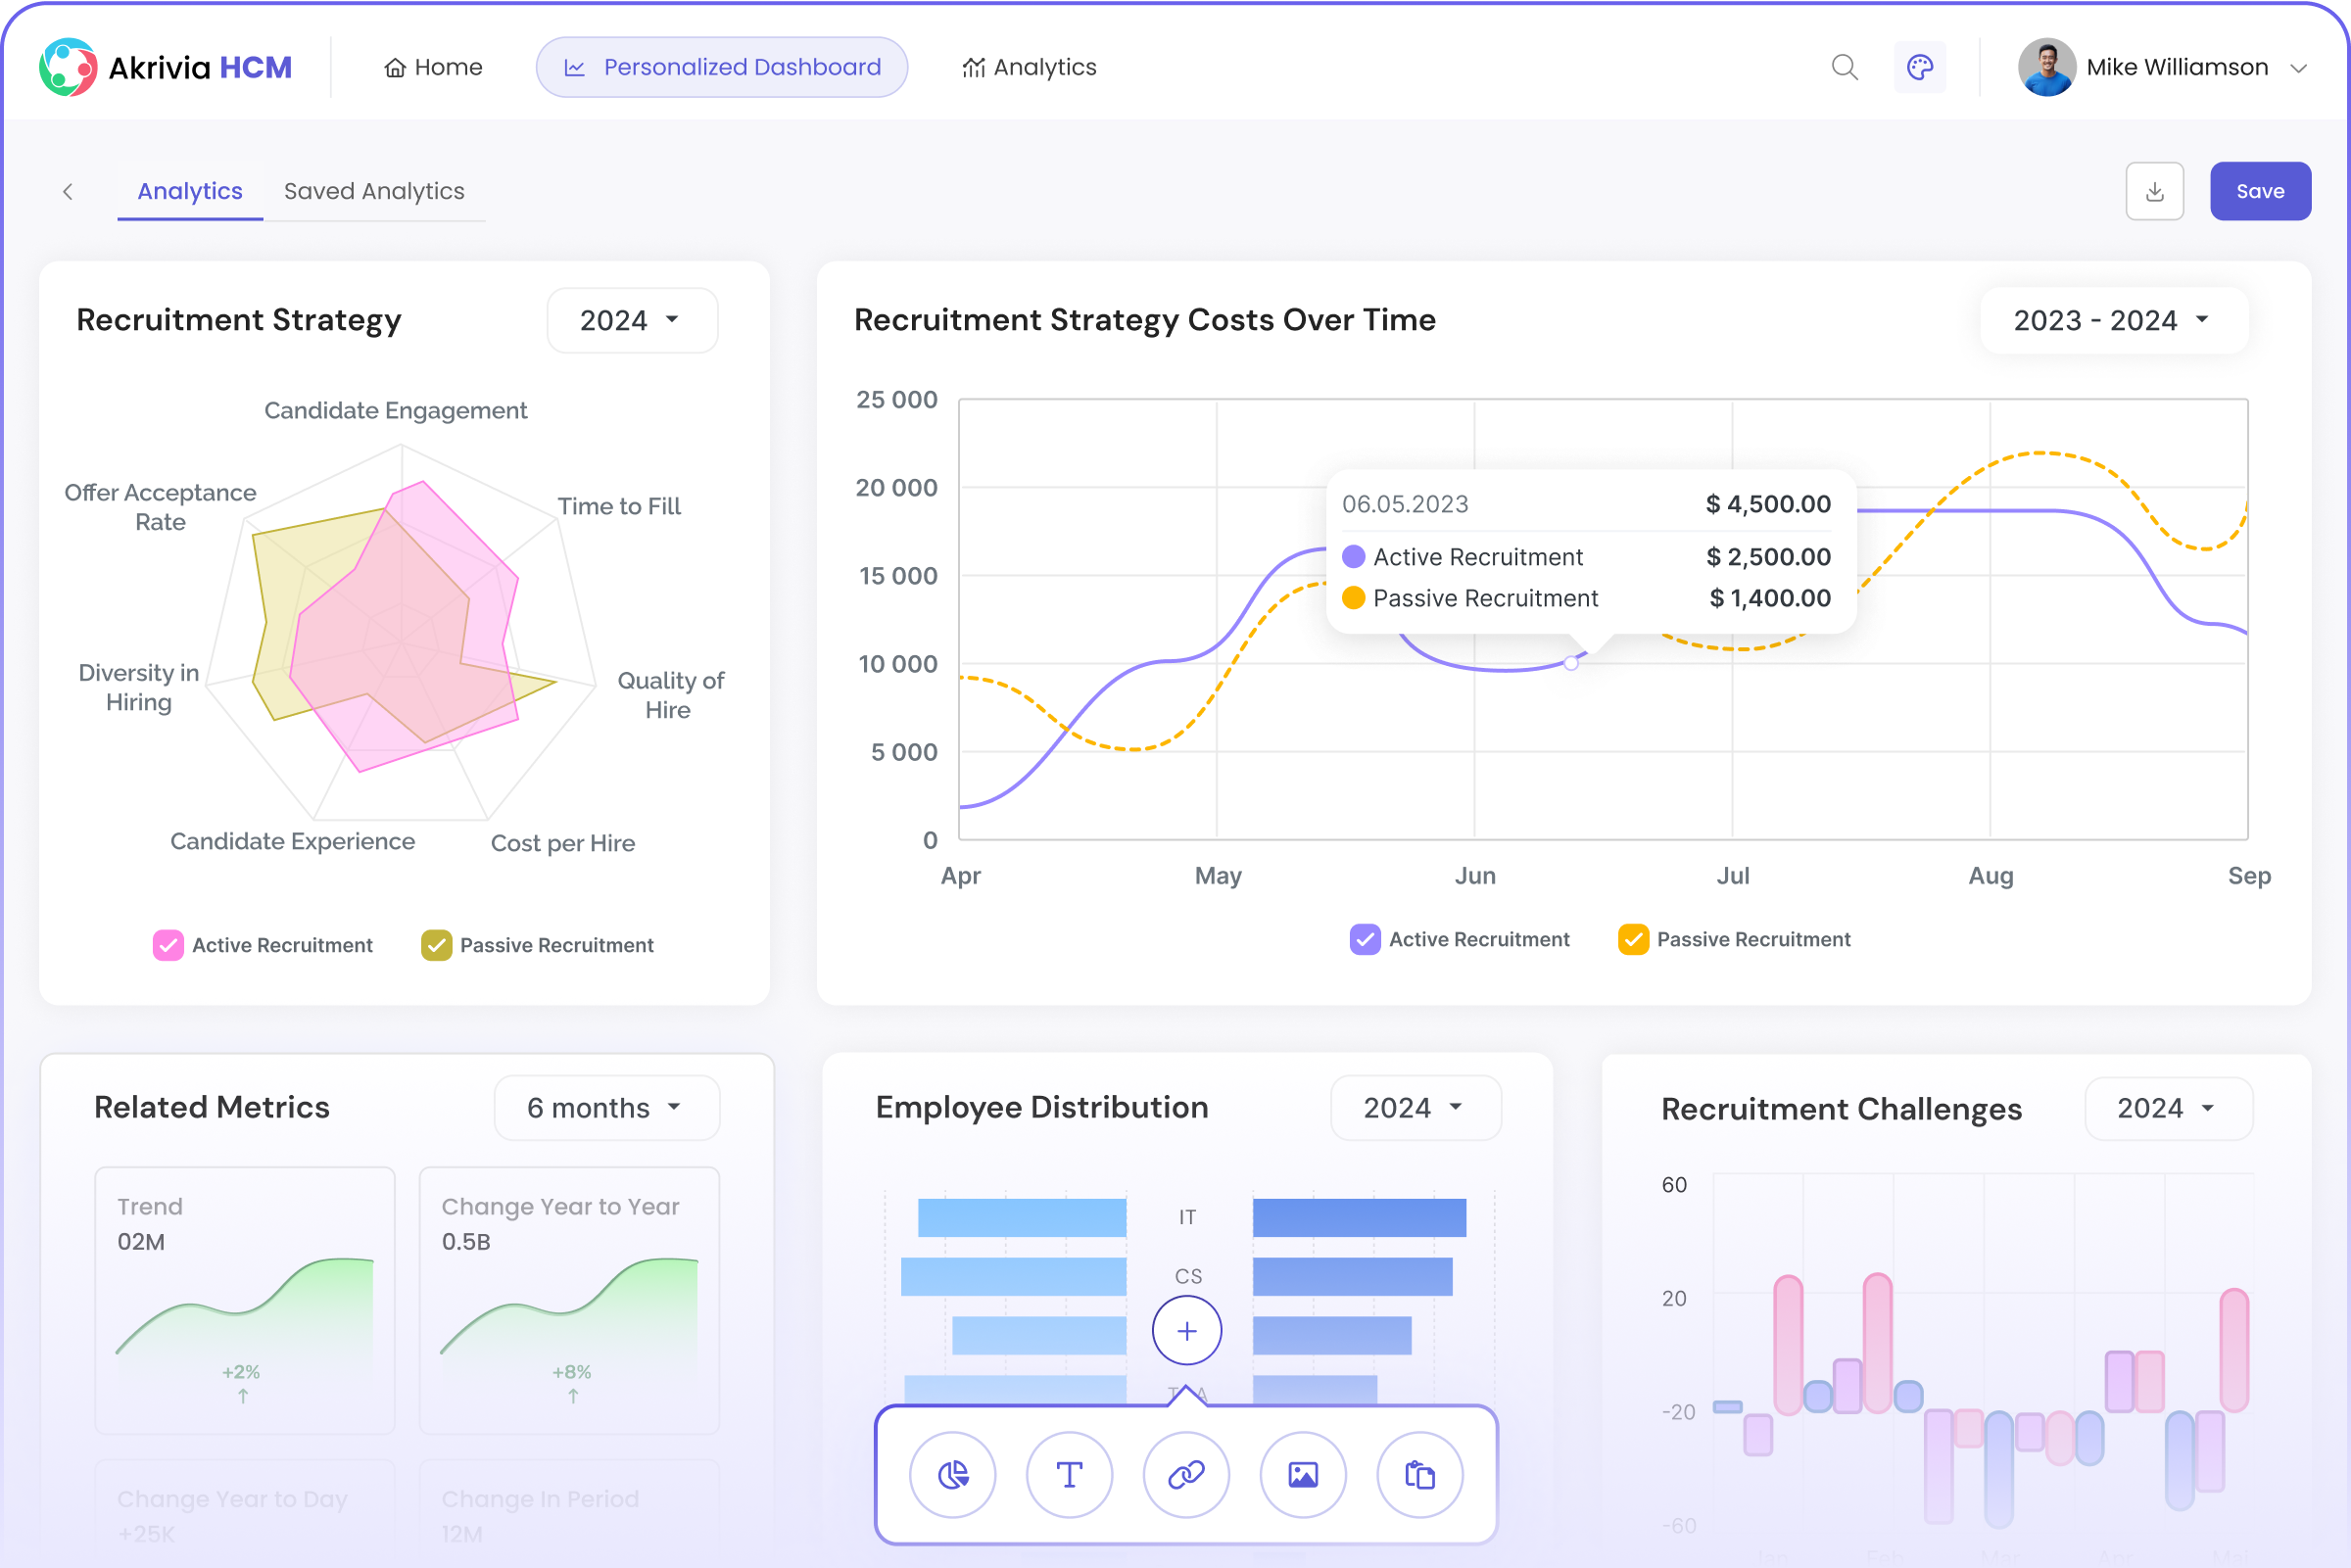Toggle the radar chart's Active Recruitment checkbox
Screen dimensions: 2351x1568
pos(168,945)
